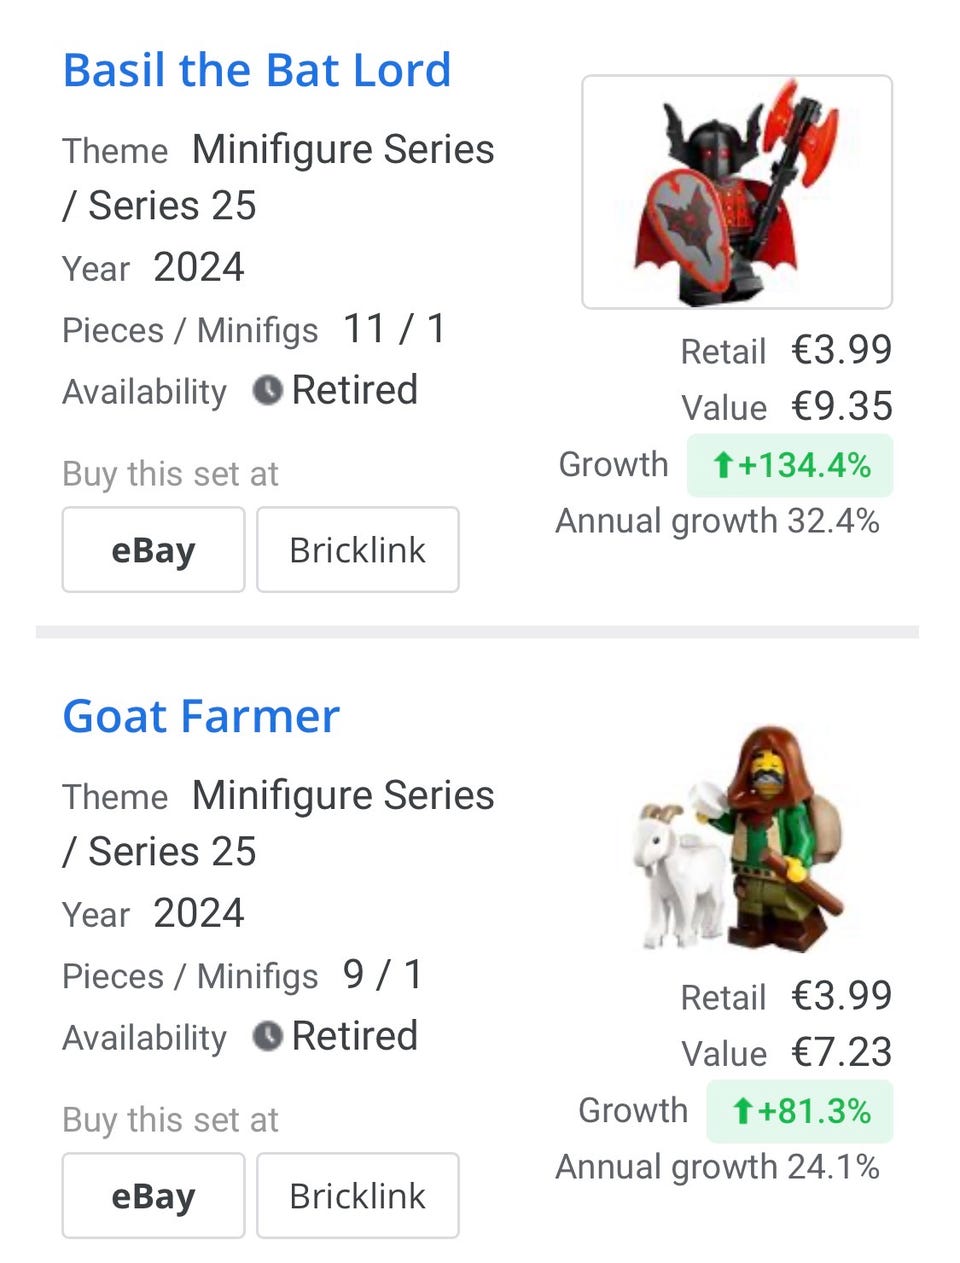Click the €9.35 value of Basil the Bat Lord
960x1263 pixels.
pyautogui.click(x=842, y=407)
